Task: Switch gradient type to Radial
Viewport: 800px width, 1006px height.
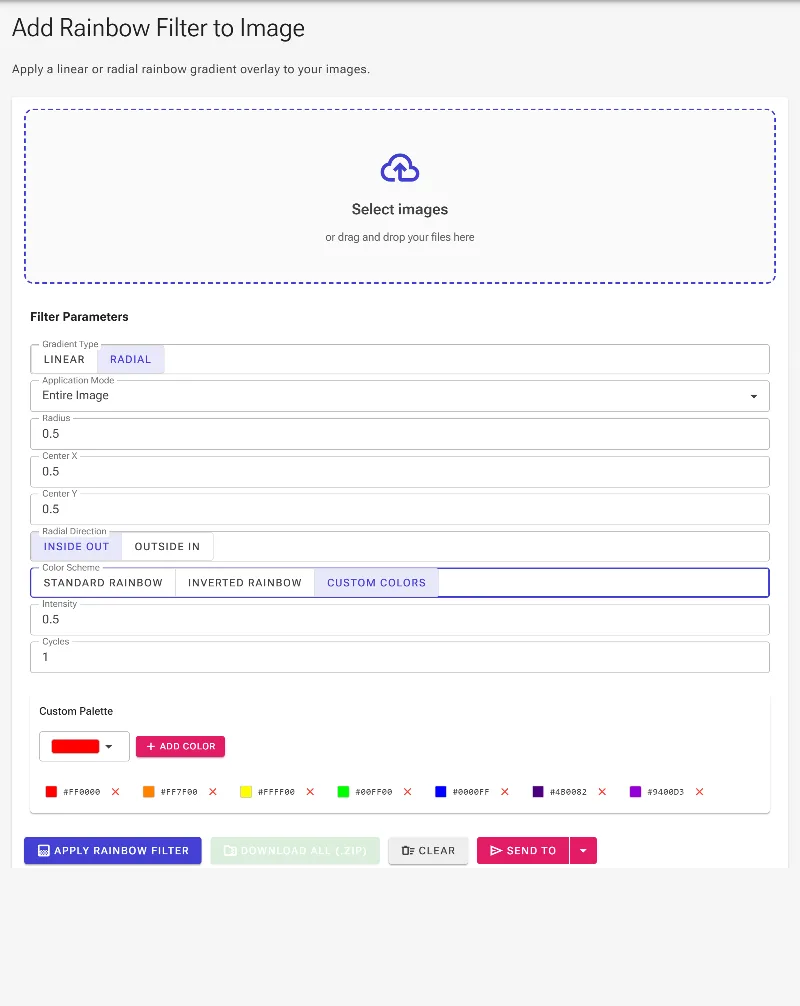Action: coord(131,359)
